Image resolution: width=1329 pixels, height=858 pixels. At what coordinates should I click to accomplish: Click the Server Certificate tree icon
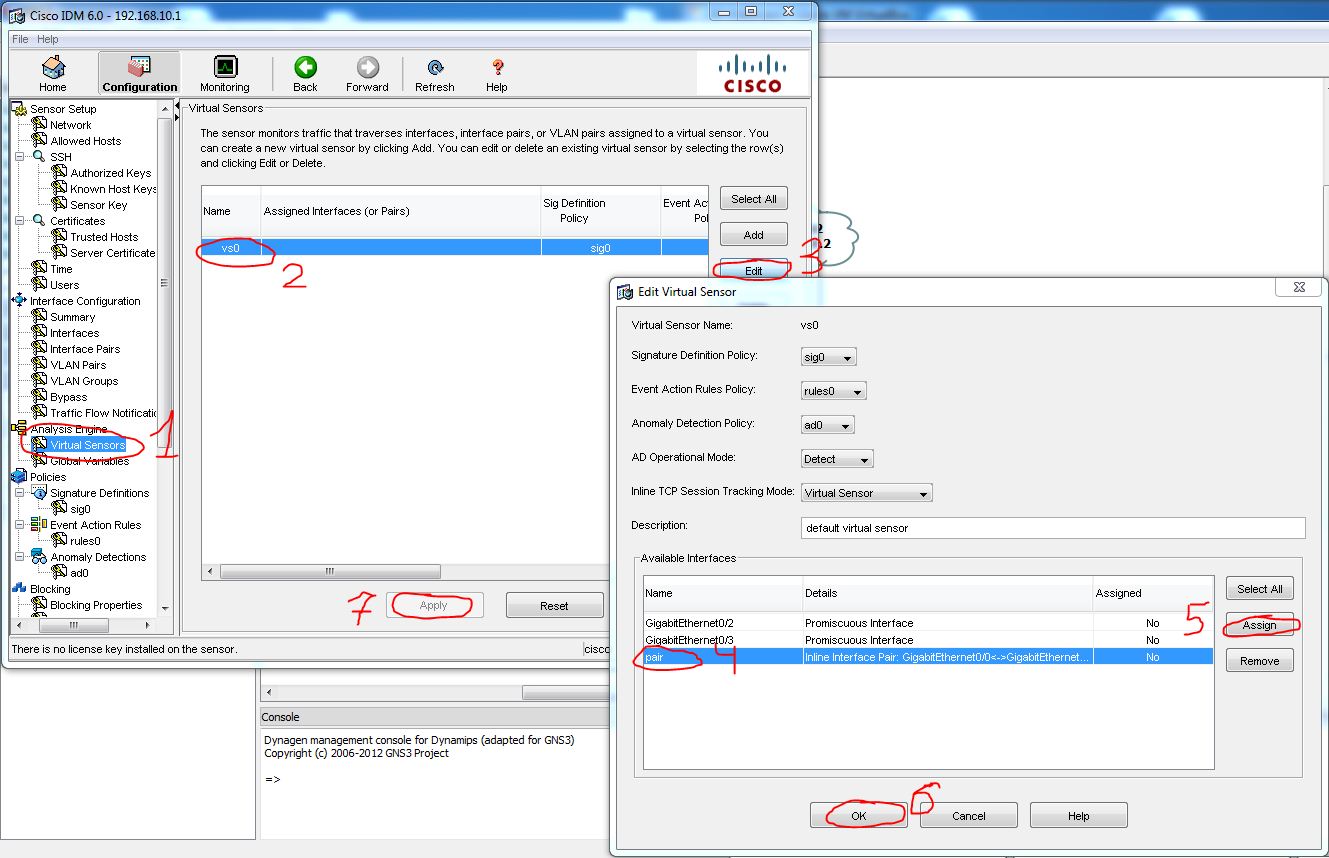pyautogui.click(x=60, y=252)
